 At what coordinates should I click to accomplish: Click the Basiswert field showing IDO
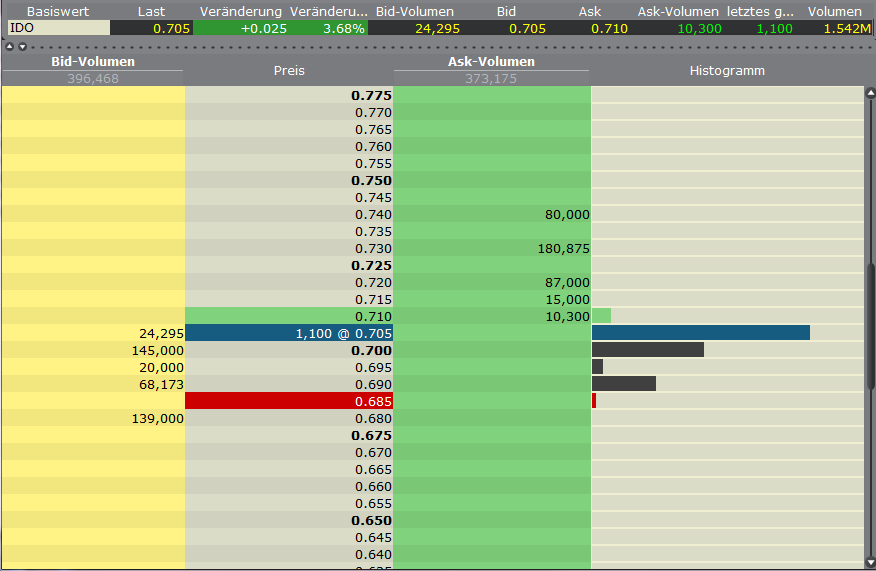coord(58,28)
